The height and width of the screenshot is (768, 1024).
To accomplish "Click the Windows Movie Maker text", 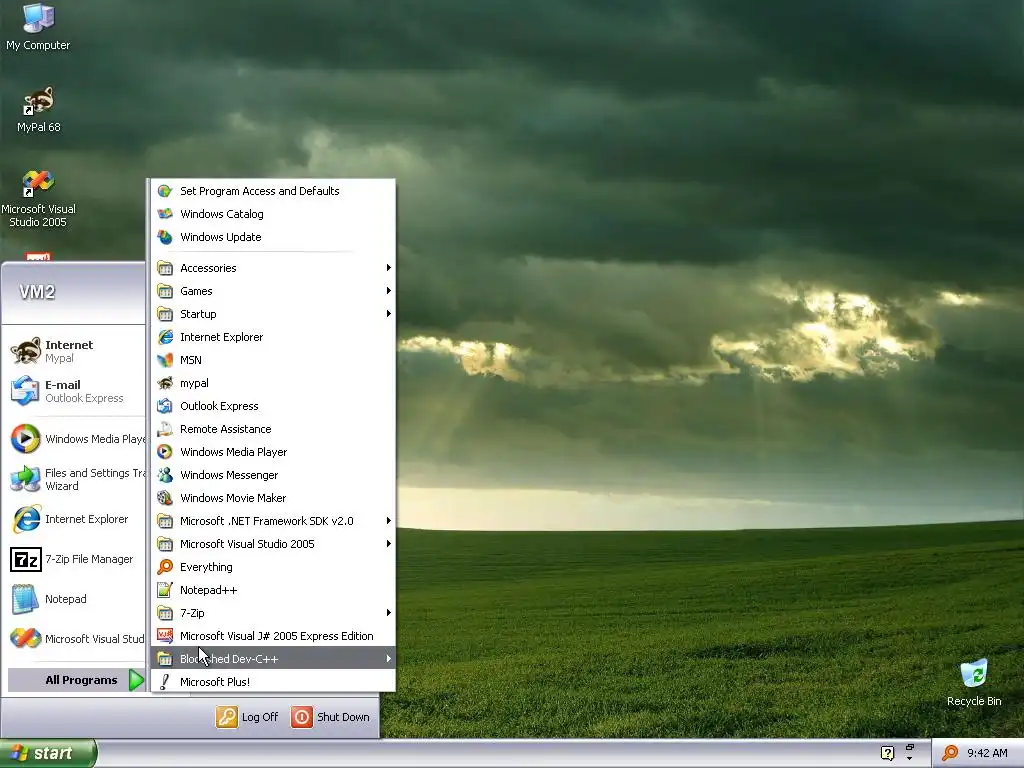I will (x=233, y=498).
